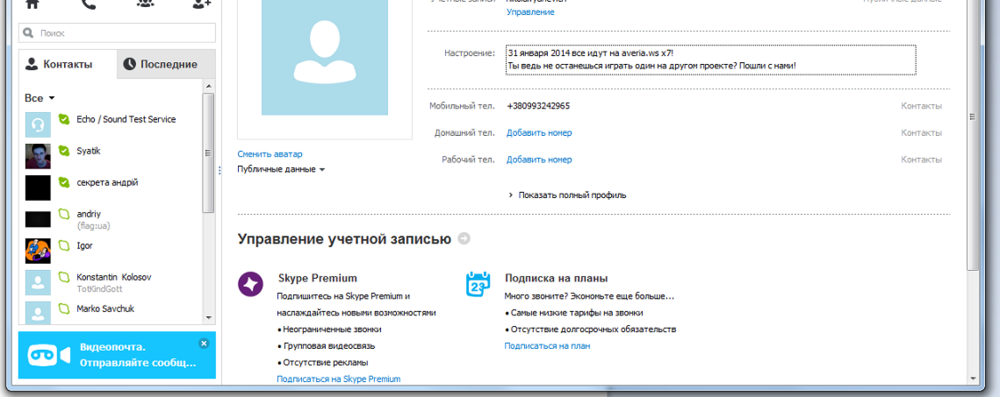The height and width of the screenshot is (397, 1000).
Task: Click Echo Sound Test Service avatar
Action: point(38,124)
